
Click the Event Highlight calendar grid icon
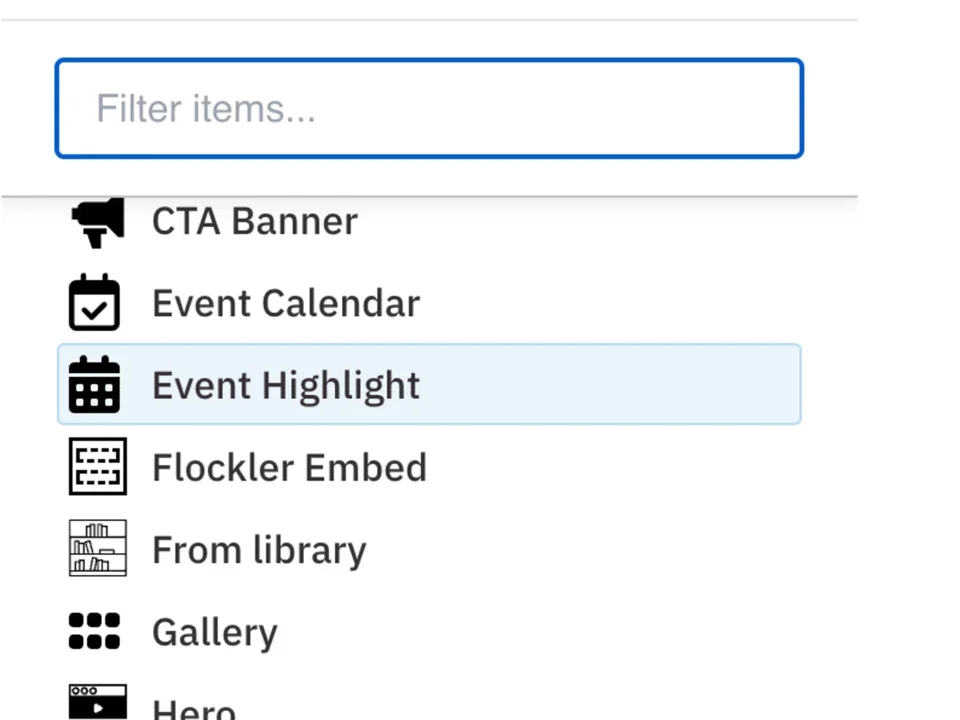pyautogui.click(x=96, y=385)
